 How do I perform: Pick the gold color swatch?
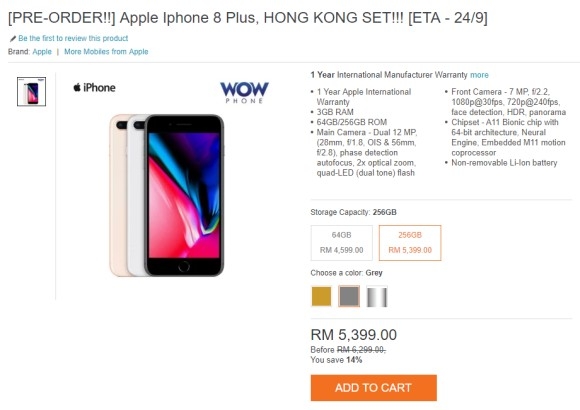[321, 296]
